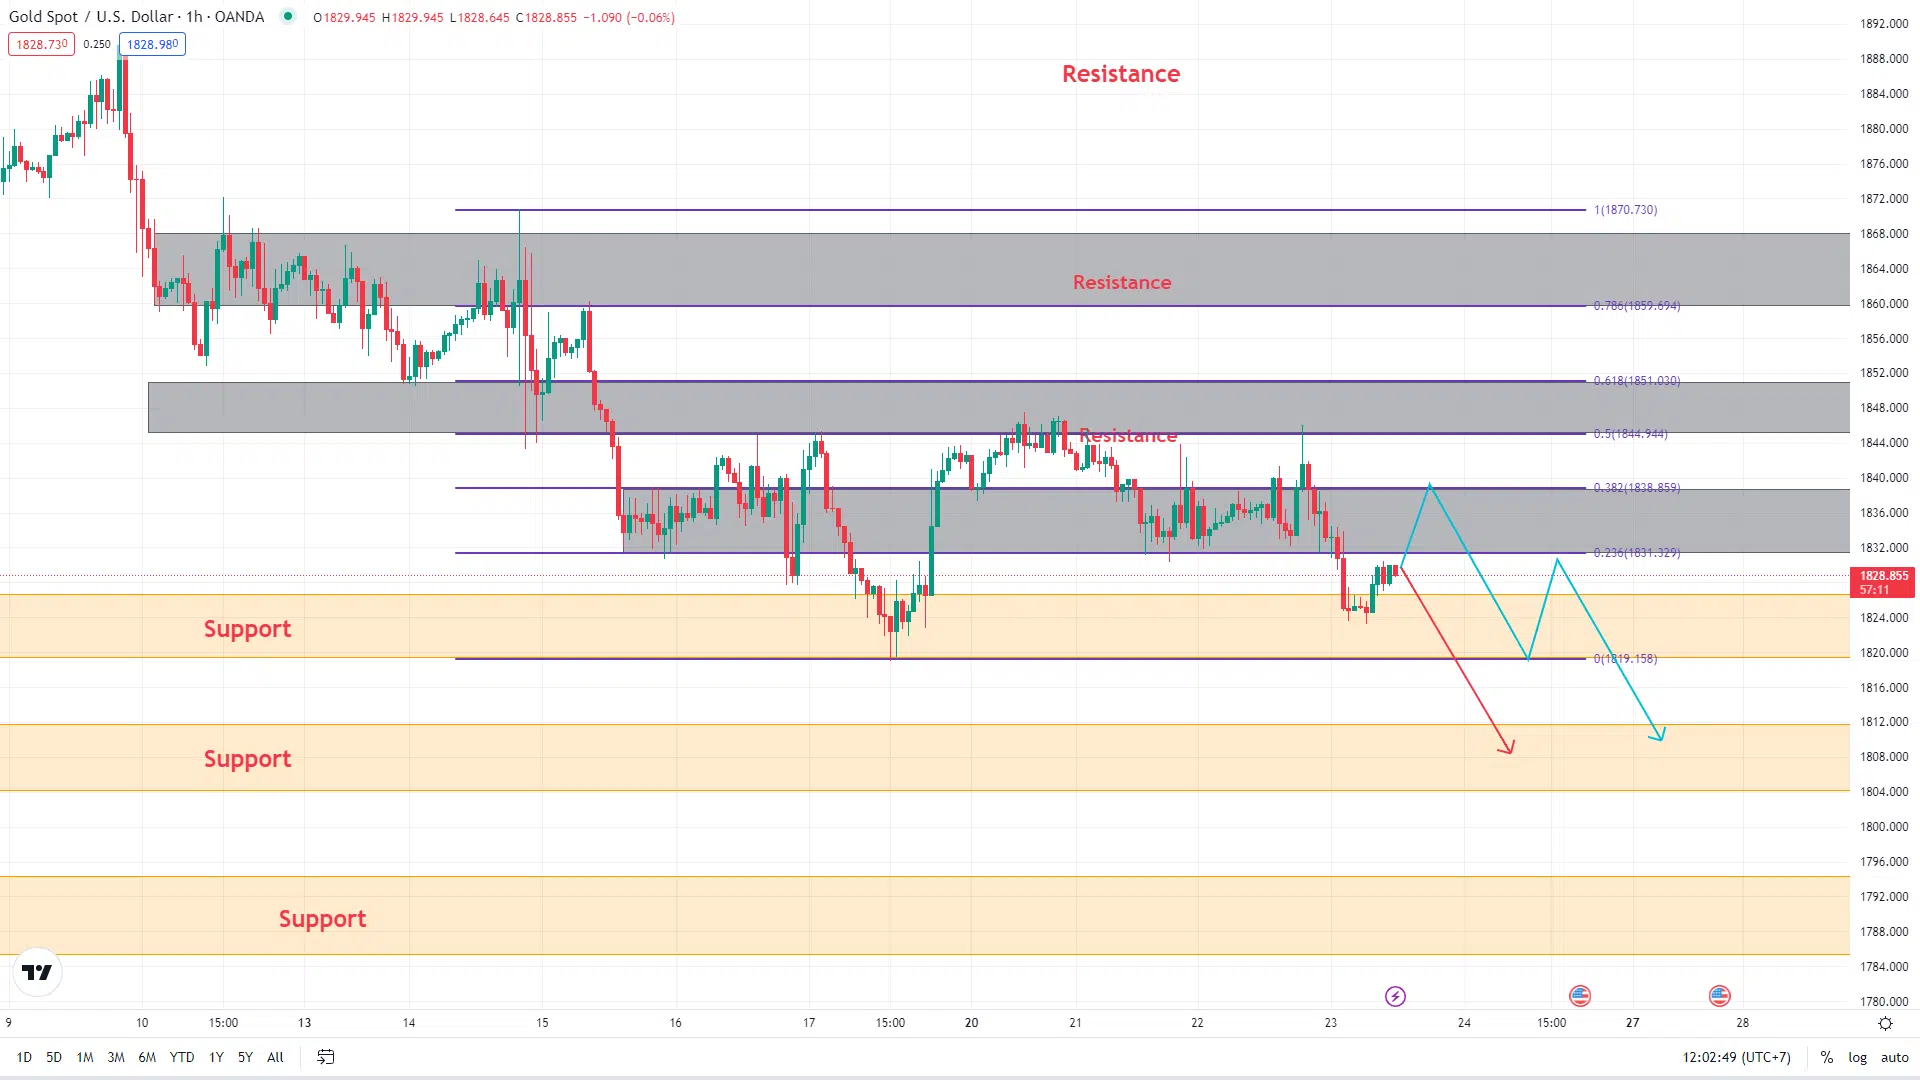
Task: Click date 23 on time axis
Action: (1330, 1023)
